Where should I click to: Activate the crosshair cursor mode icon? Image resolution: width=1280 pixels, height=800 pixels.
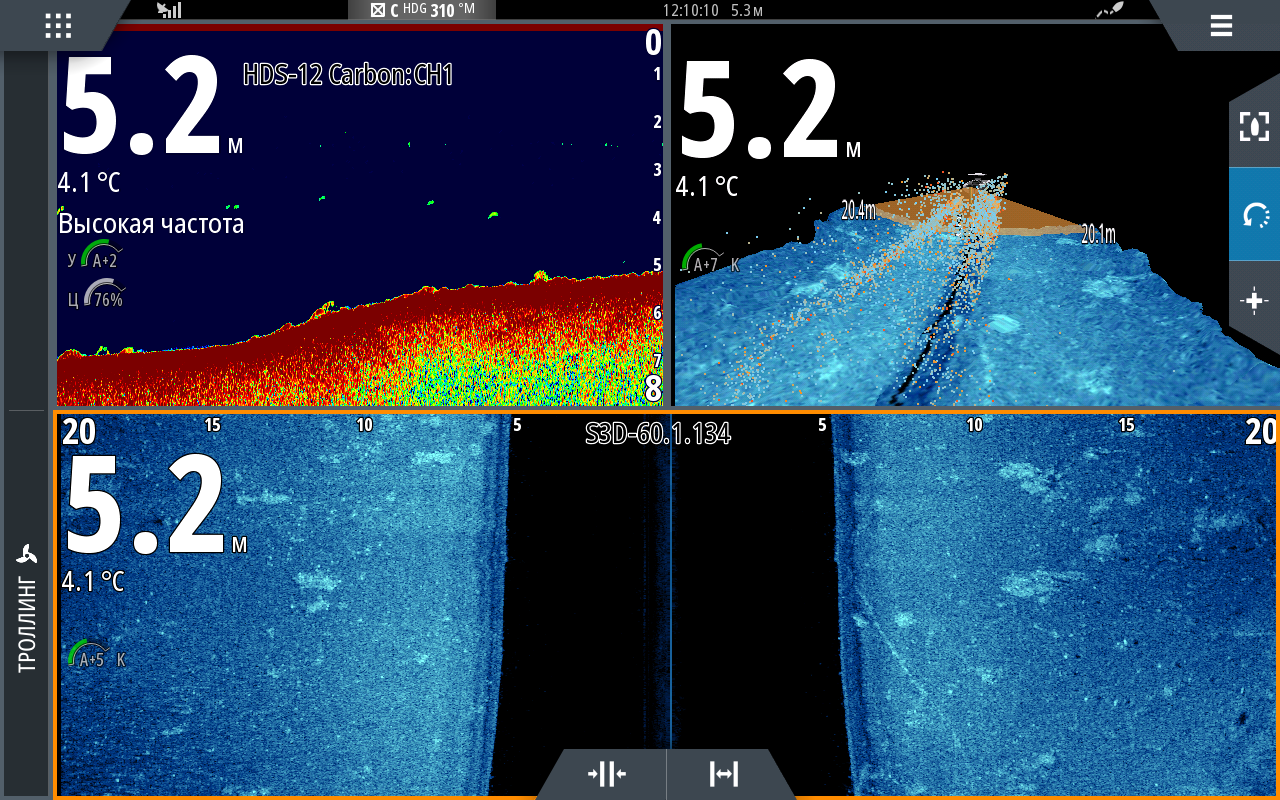click(x=1255, y=302)
